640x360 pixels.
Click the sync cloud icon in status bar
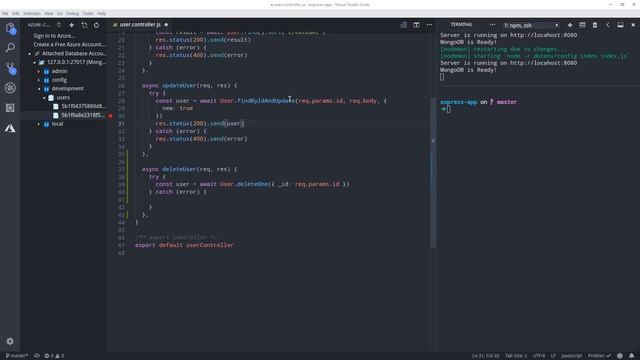37,356
